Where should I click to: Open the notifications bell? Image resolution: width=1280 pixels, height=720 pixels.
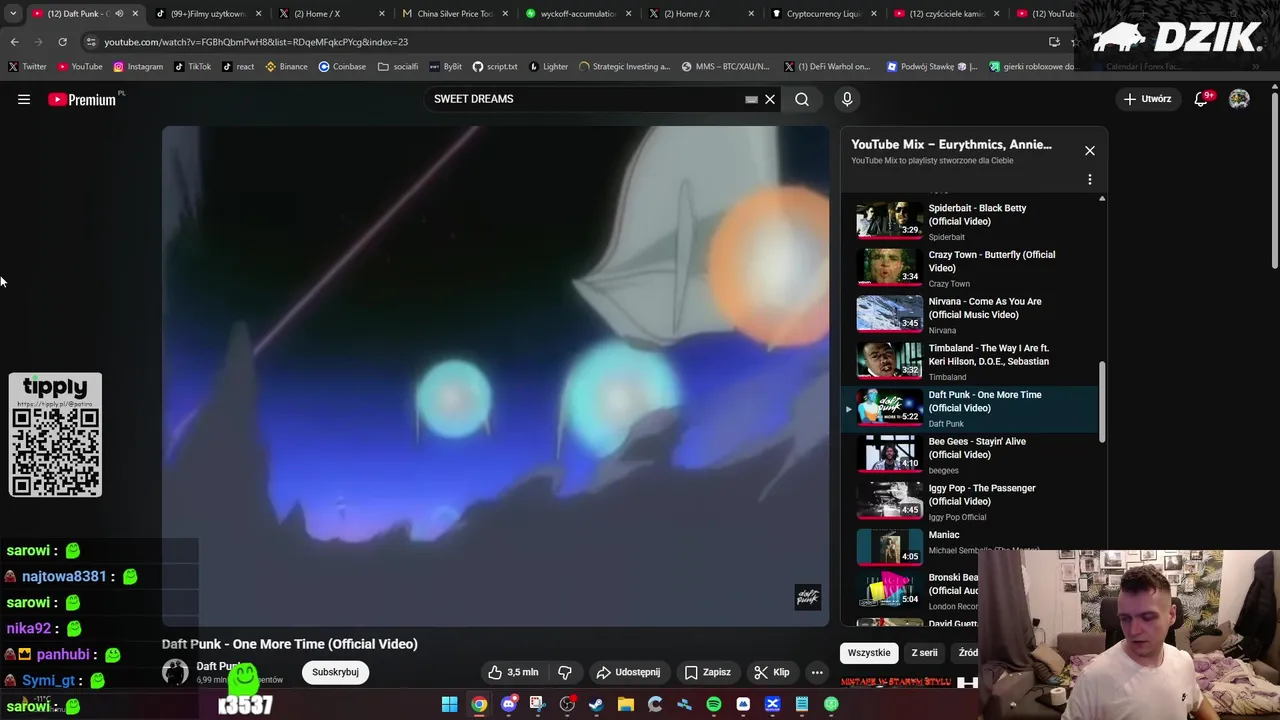1202,99
